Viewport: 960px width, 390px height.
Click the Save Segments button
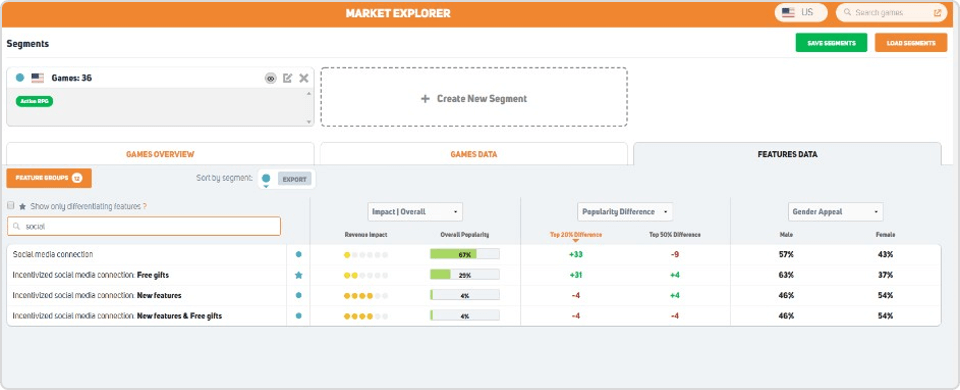tap(831, 43)
